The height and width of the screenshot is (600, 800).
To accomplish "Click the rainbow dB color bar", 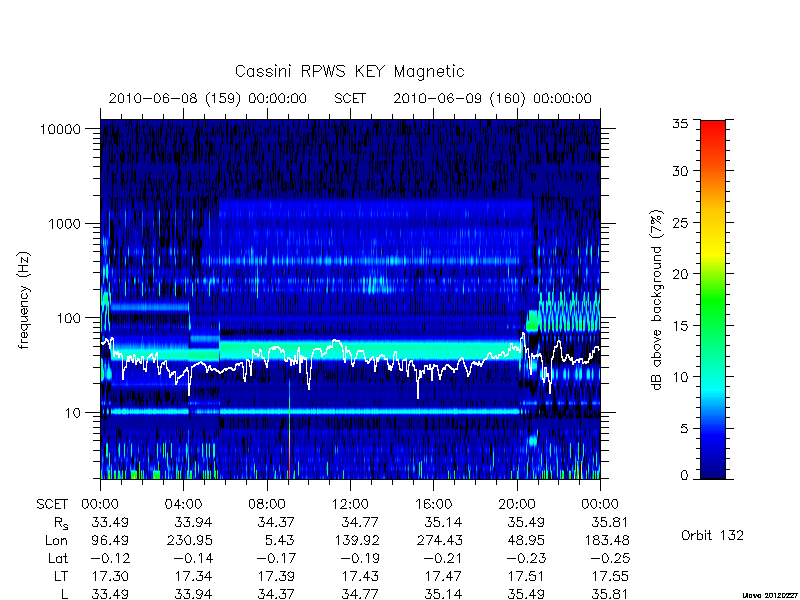I will pos(713,299).
